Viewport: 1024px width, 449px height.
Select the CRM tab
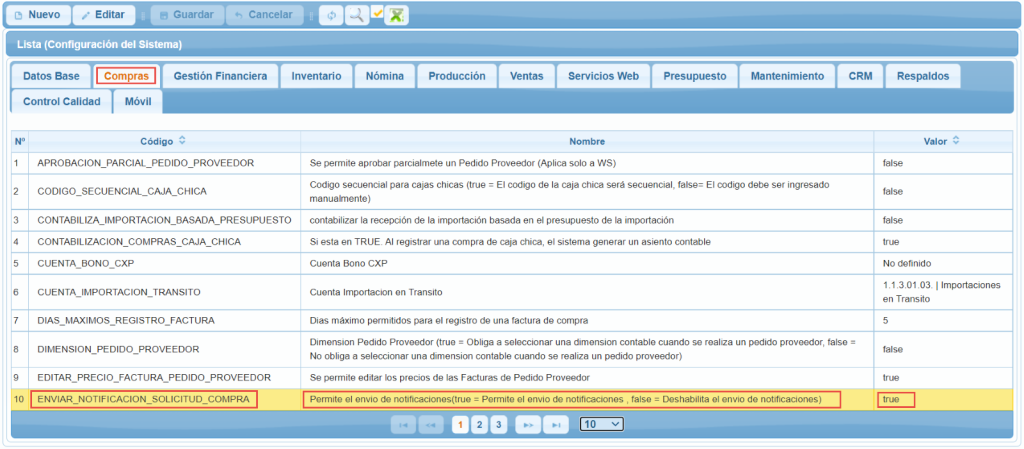pos(860,76)
